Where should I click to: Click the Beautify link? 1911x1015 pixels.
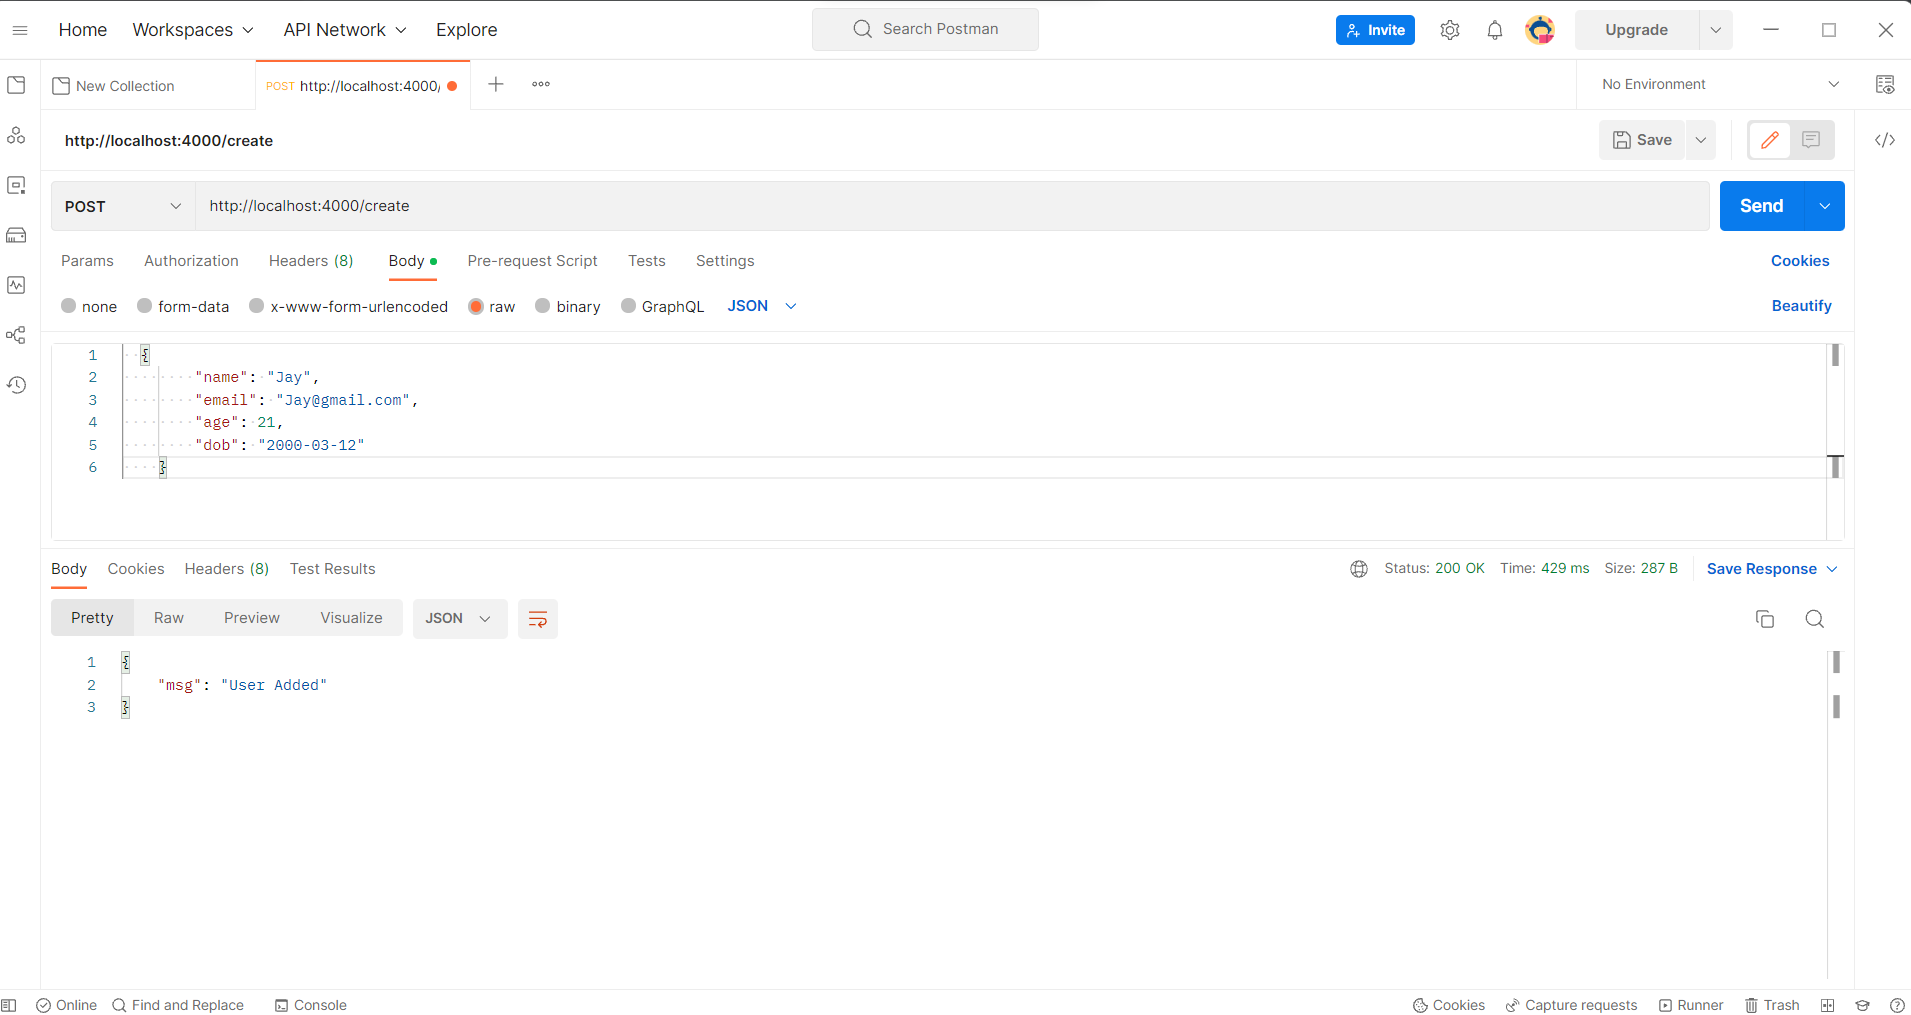(x=1801, y=306)
